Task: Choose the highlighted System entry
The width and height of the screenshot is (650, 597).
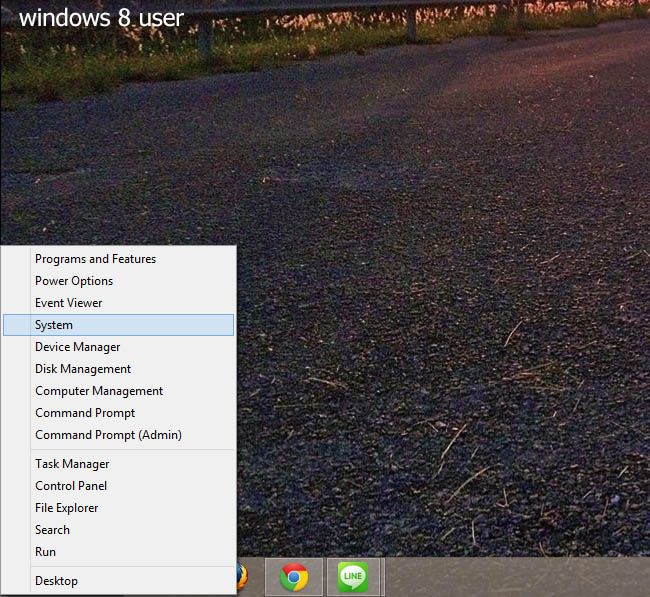Action: pos(119,325)
